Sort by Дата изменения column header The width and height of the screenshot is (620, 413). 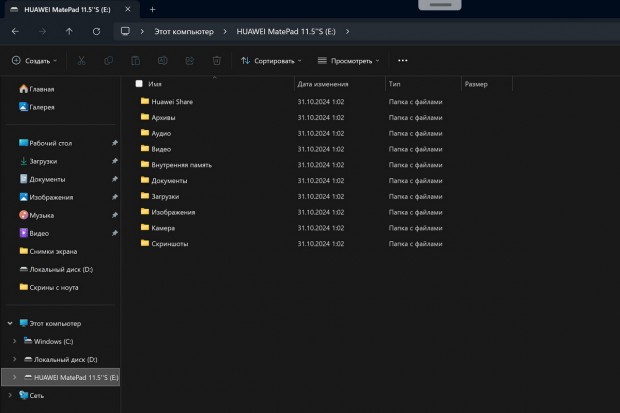coord(323,84)
